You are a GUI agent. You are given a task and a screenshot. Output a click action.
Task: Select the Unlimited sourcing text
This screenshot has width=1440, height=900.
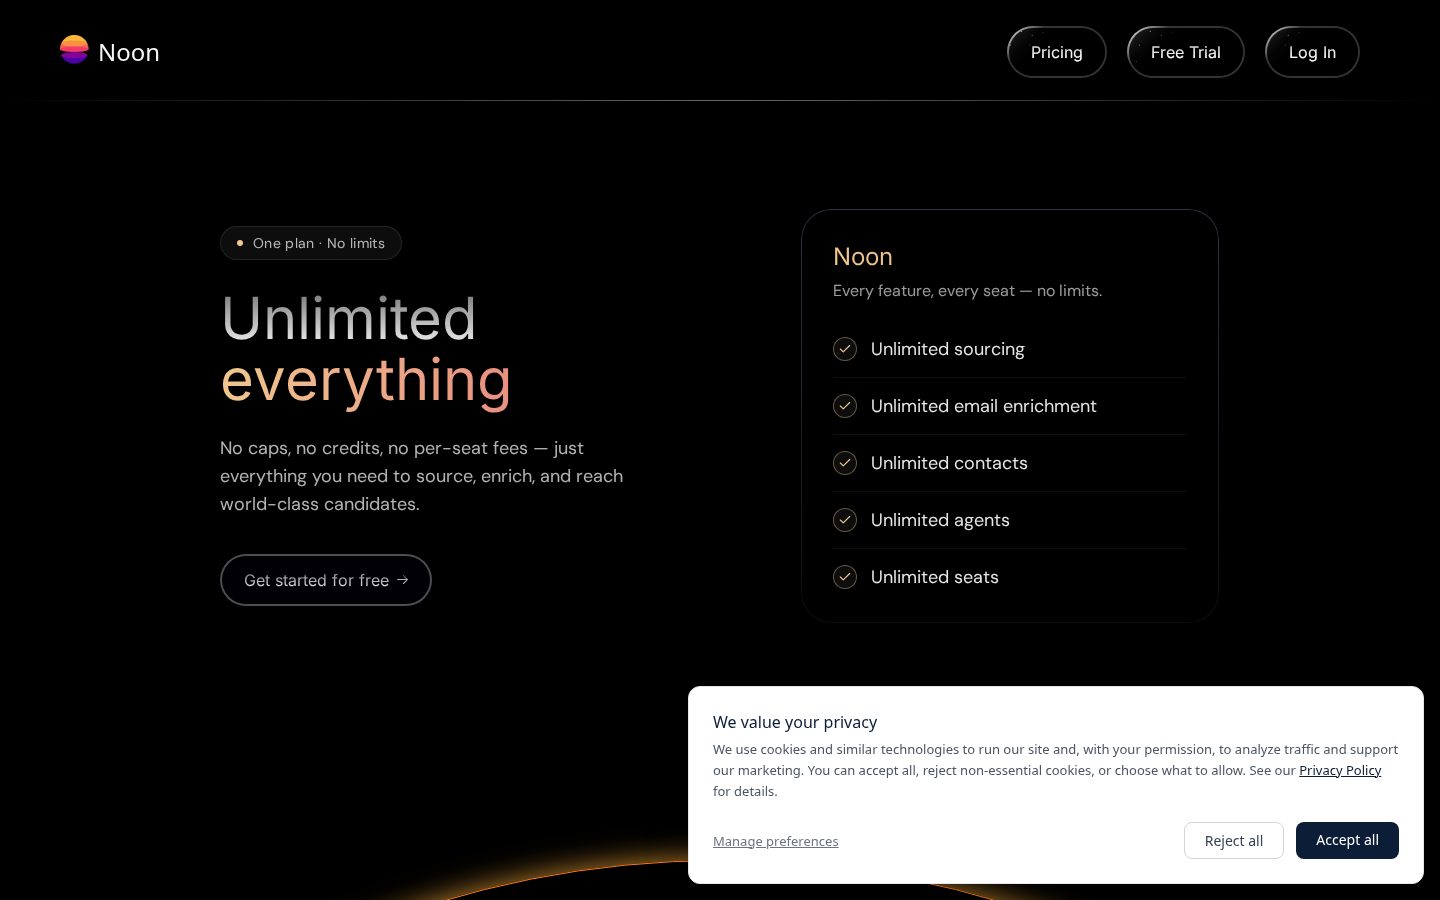click(x=948, y=349)
